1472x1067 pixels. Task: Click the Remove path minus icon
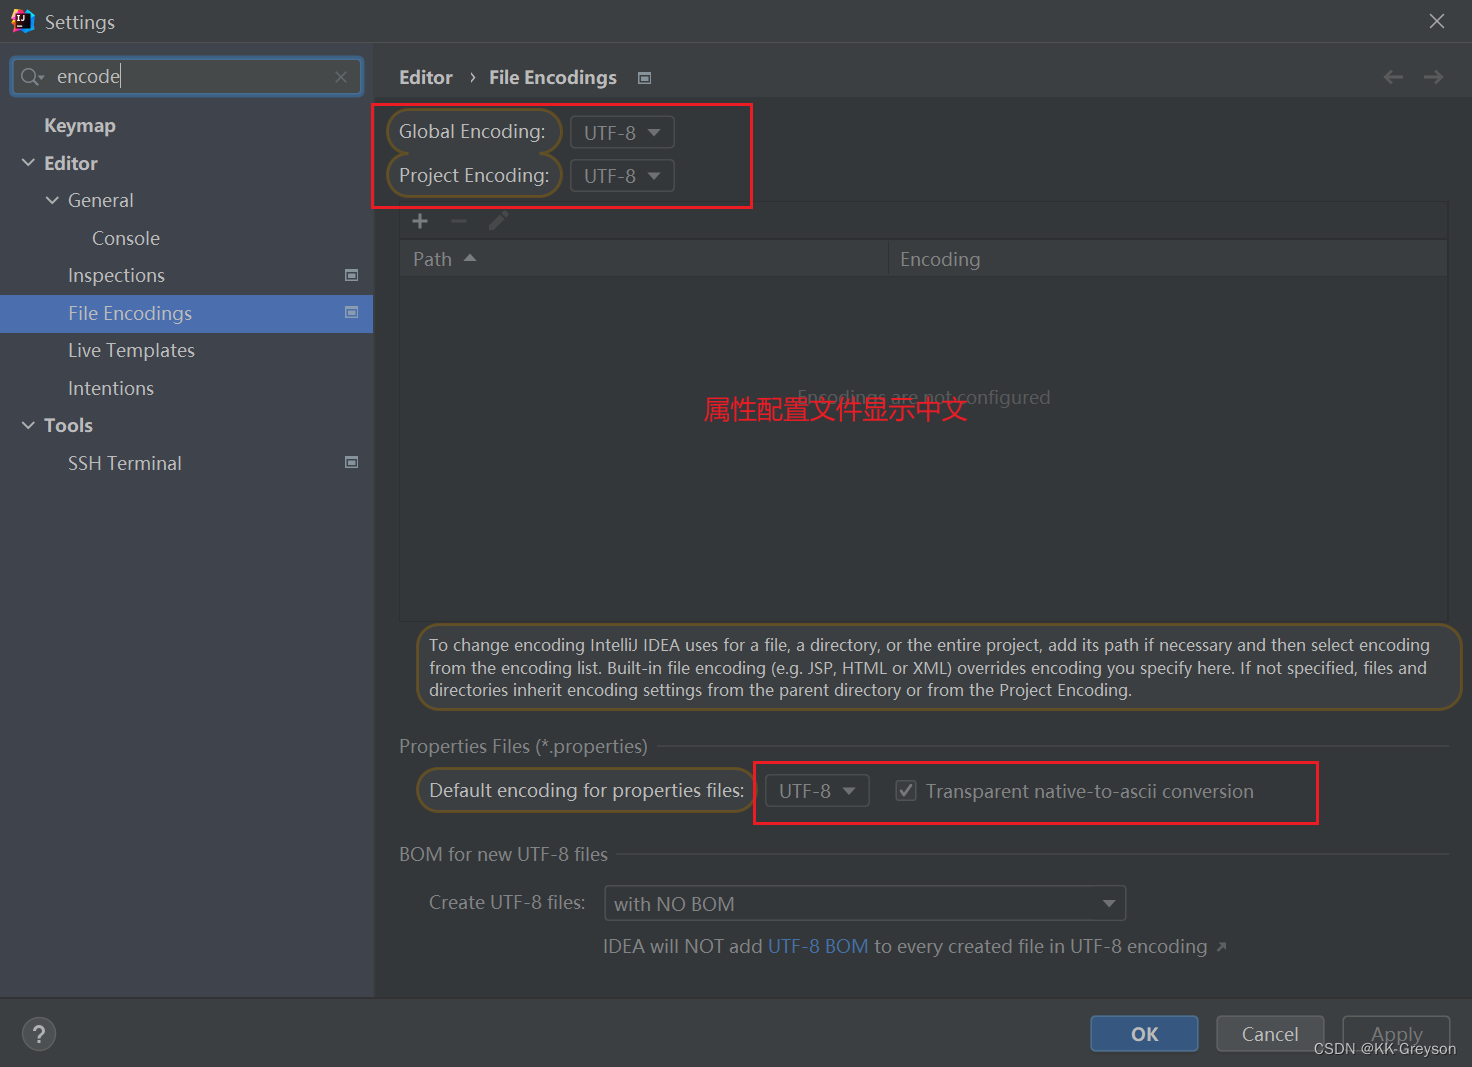point(459,221)
